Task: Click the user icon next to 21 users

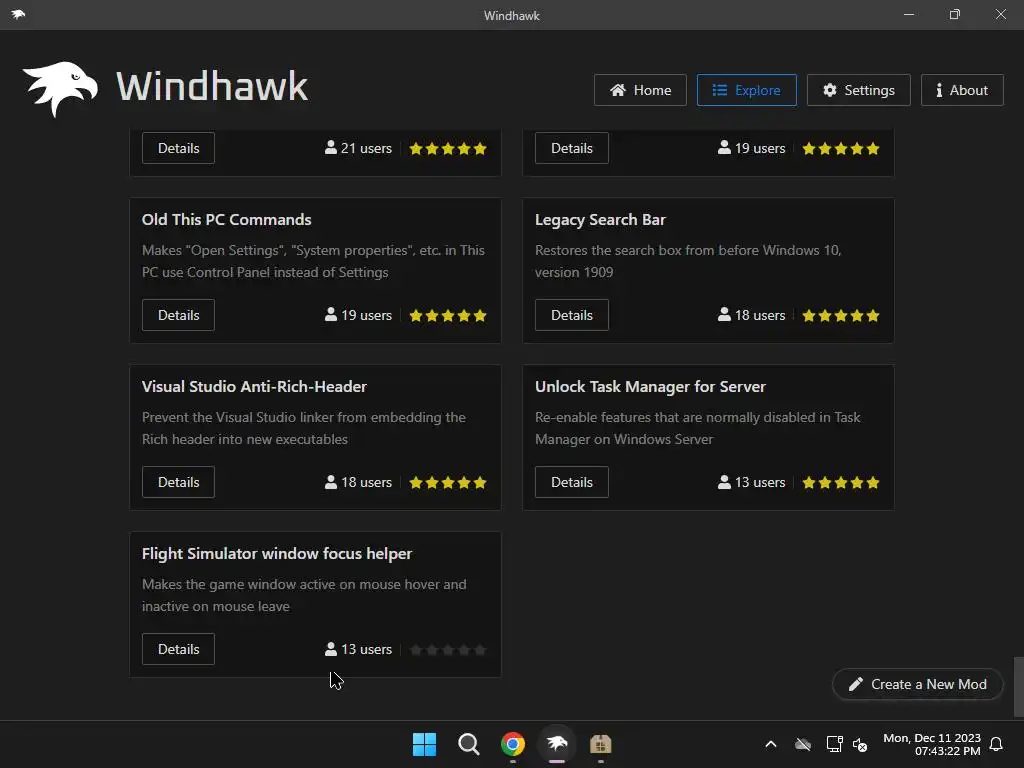Action: coord(331,148)
